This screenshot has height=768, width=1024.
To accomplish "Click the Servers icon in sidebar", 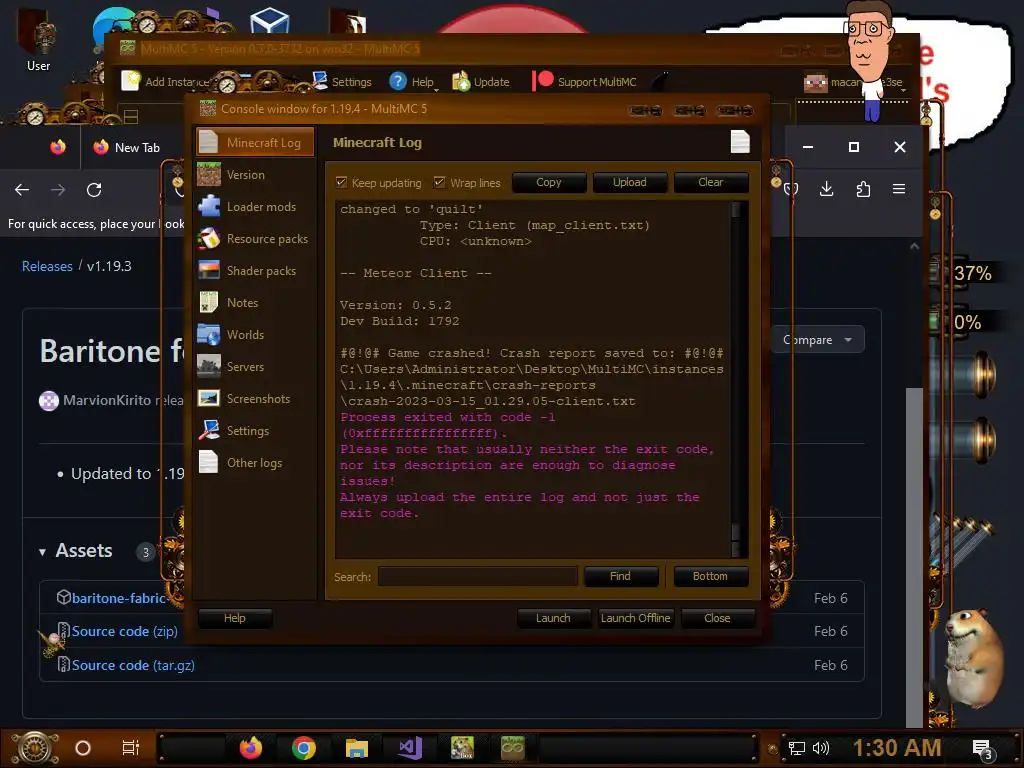I will (x=208, y=366).
